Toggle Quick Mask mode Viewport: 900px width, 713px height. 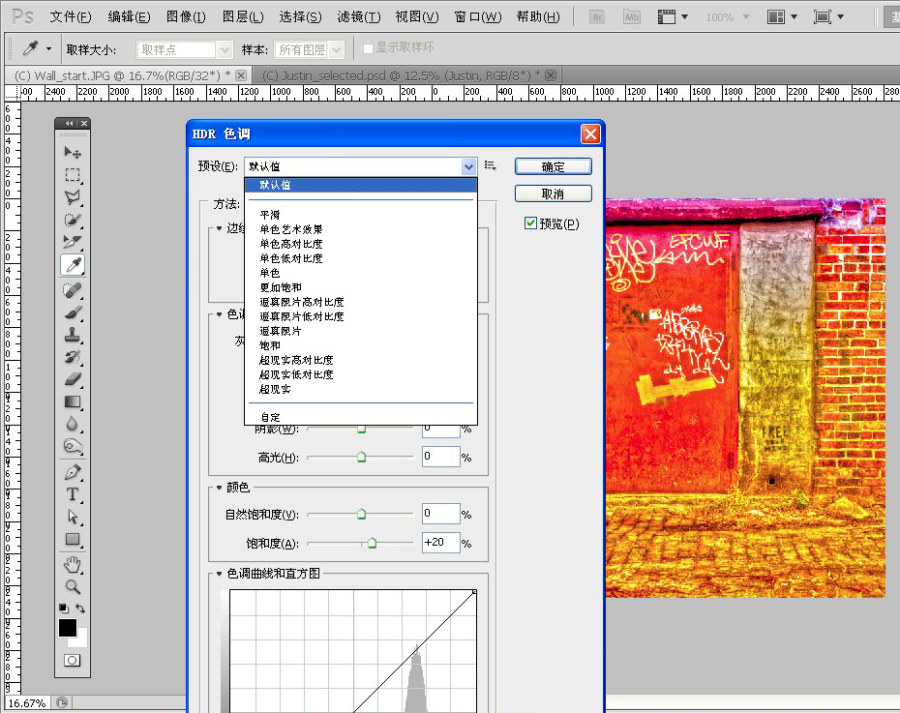[72, 661]
